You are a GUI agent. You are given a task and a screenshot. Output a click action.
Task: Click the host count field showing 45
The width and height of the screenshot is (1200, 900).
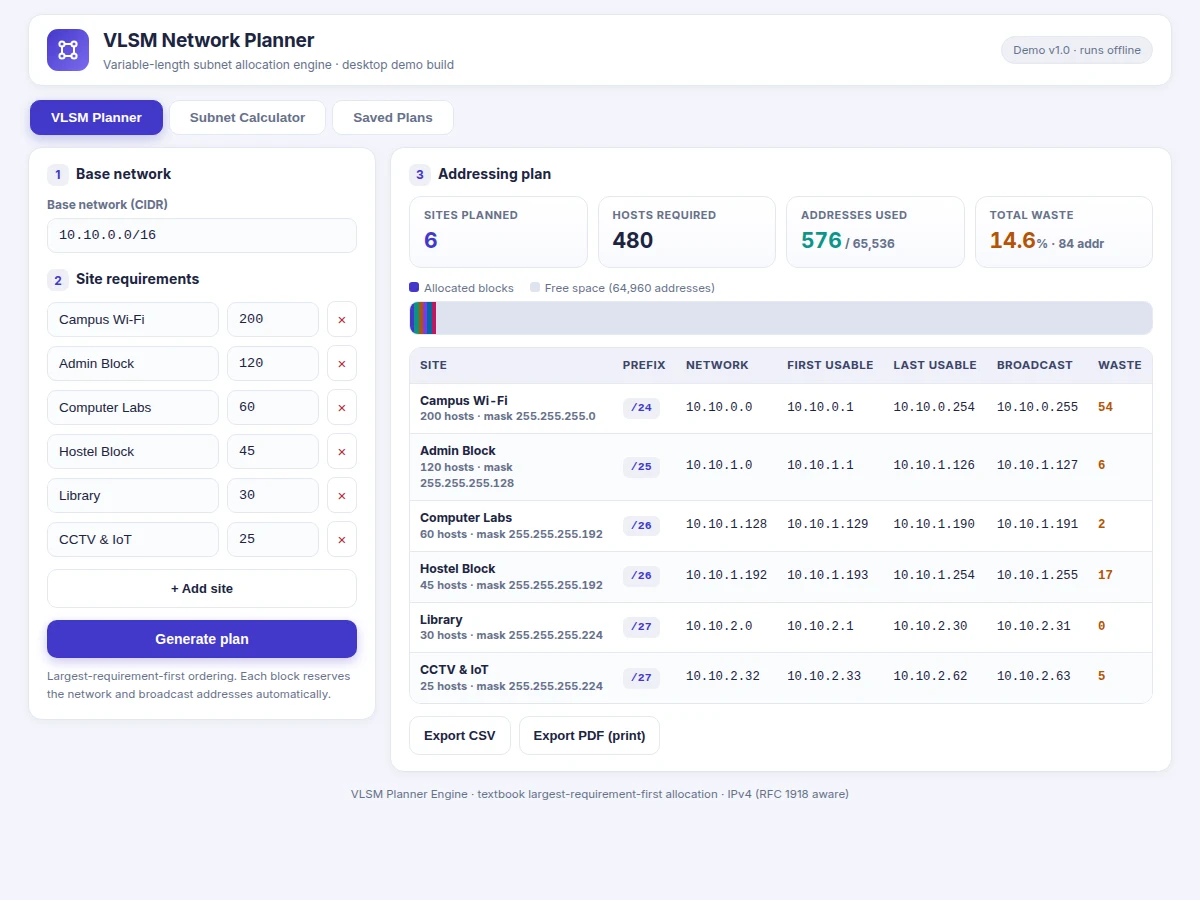coord(273,452)
